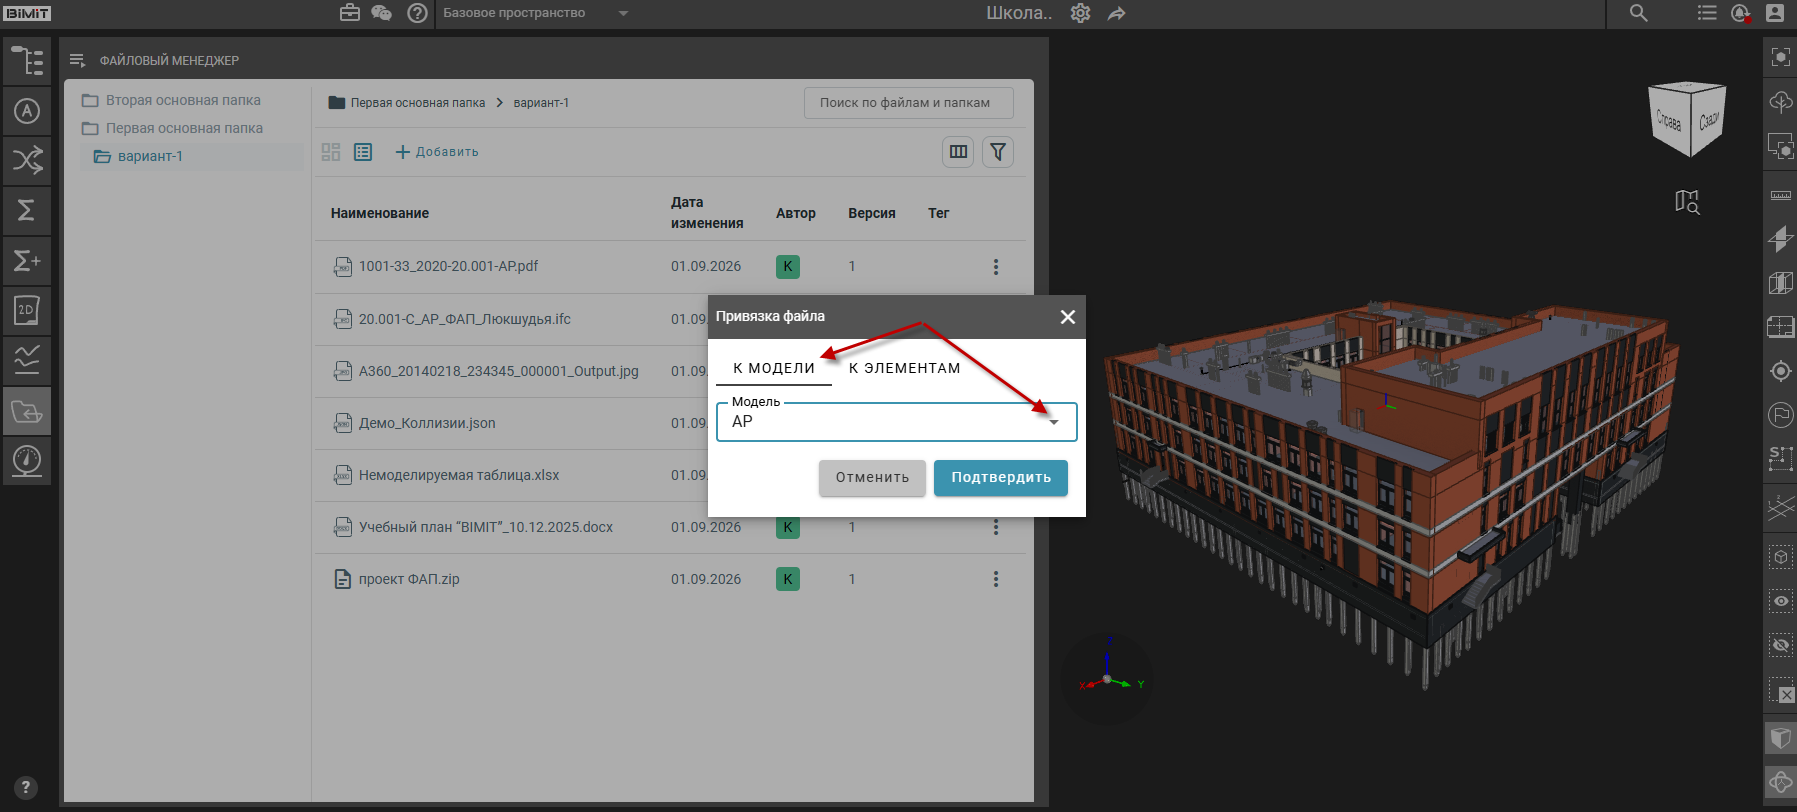This screenshot has height=812, width=1797.
Task: Switch to list view of files
Action: (x=363, y=152)
